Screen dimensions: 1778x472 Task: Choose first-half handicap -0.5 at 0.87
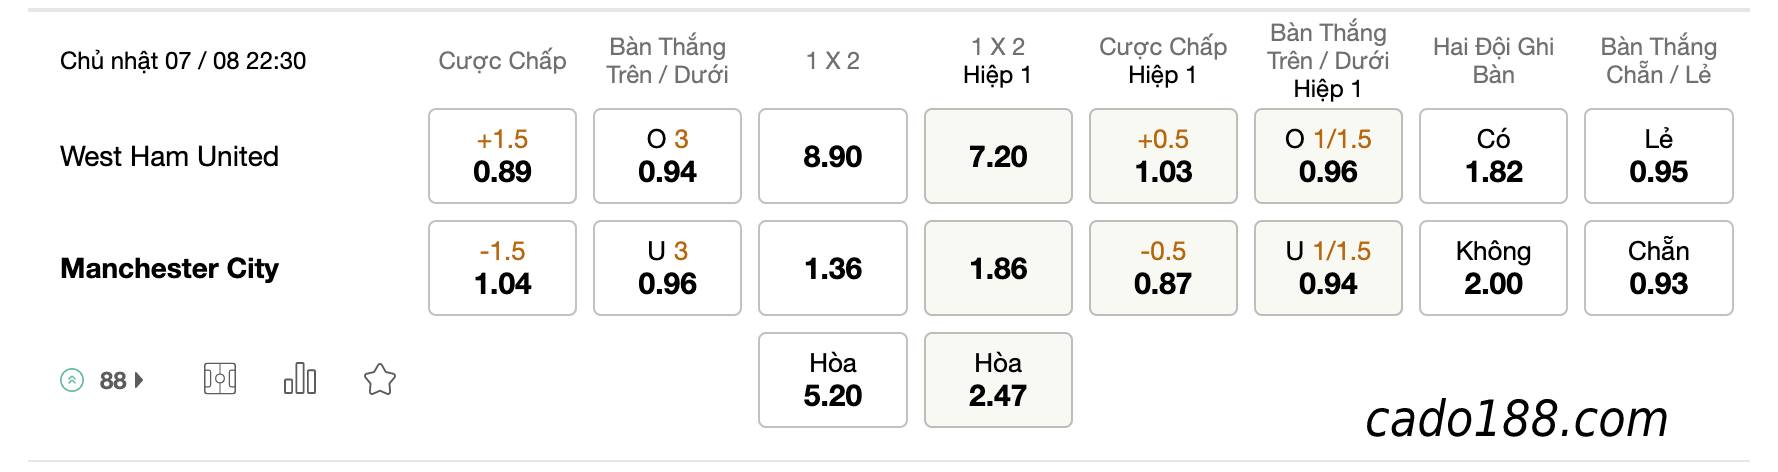pos(1163,268)
